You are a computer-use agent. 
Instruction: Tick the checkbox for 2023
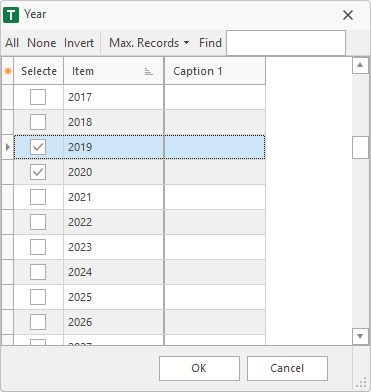click(x=38, y=247)
